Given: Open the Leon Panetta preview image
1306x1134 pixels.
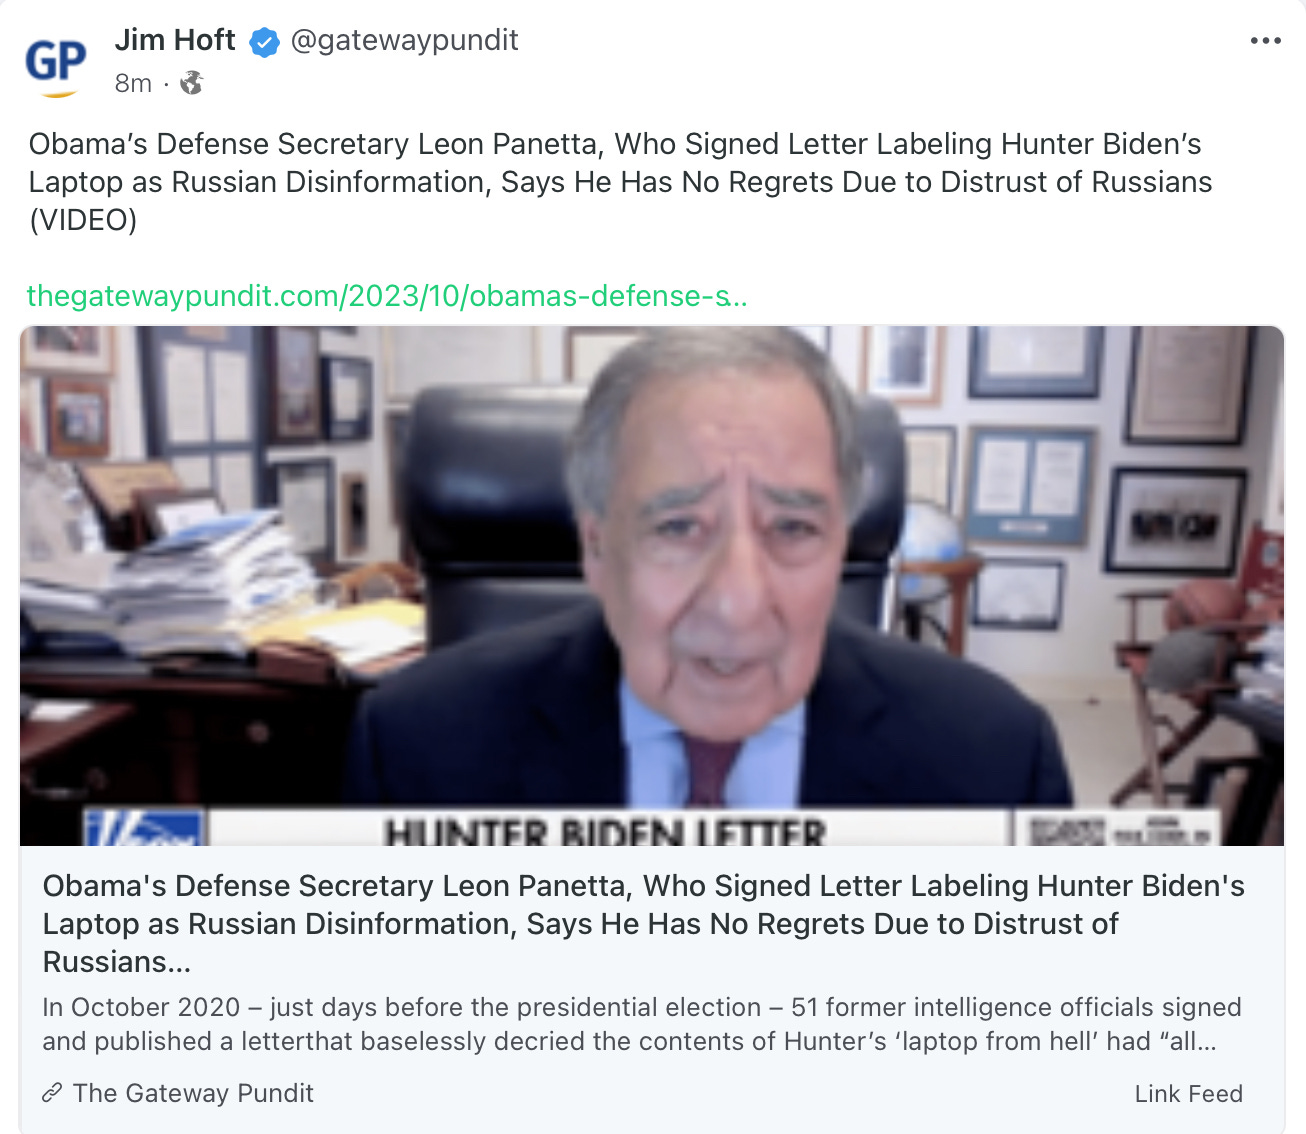Looking at the screenshot, I should click(652, 586).
